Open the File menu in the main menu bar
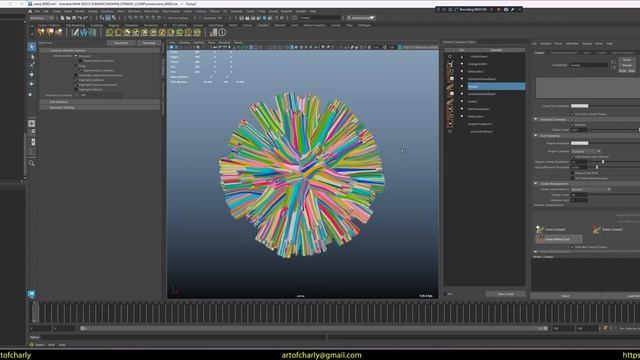The width and height of the screenshot is (640, 360). pyautogui.click(x=37, y=11)
